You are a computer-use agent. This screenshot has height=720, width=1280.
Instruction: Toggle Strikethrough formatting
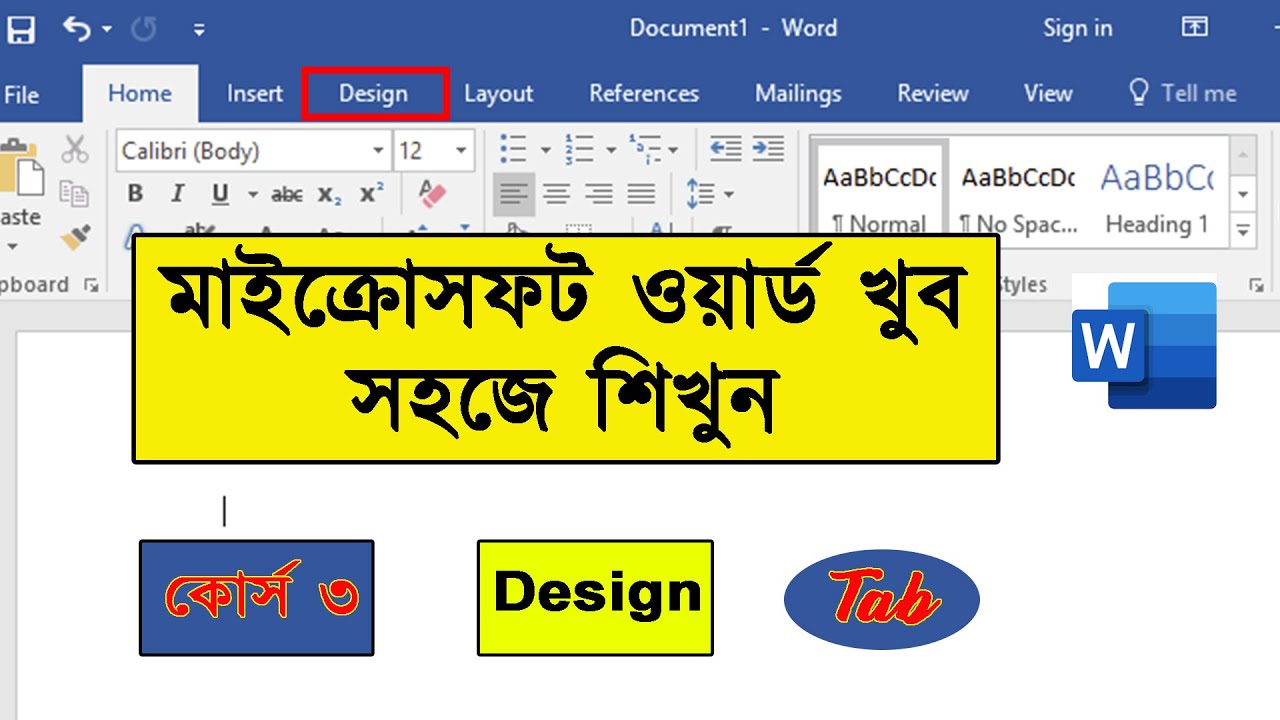pyautogui.click(x=287, y=194)
